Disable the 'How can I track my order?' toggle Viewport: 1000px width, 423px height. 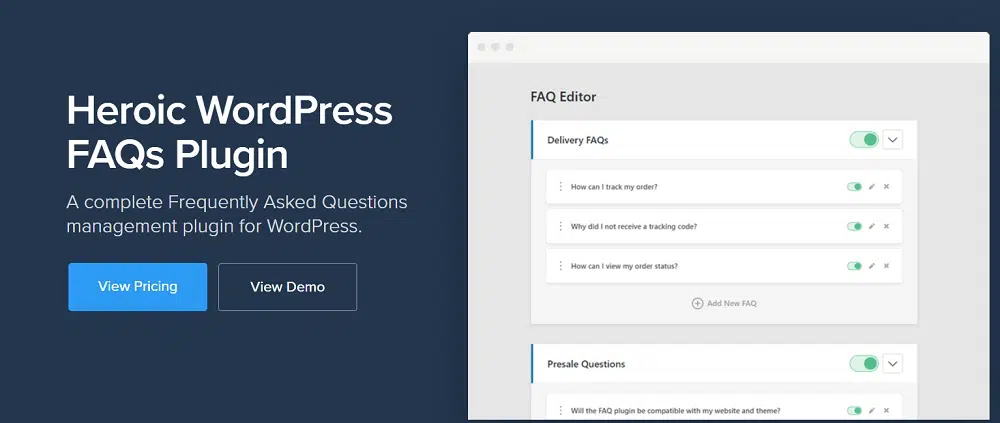pos(854,187)
